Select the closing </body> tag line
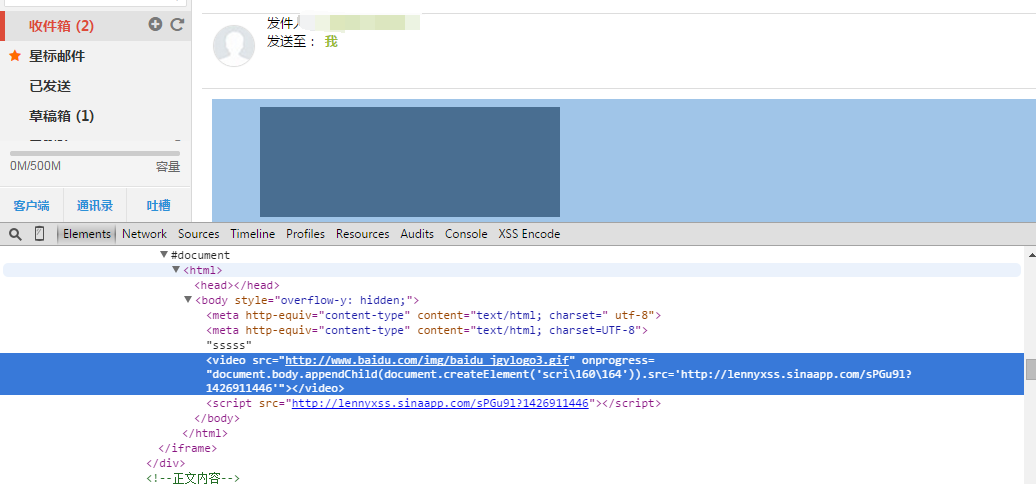The image size is (1036, 484). (x=217, y=418)
